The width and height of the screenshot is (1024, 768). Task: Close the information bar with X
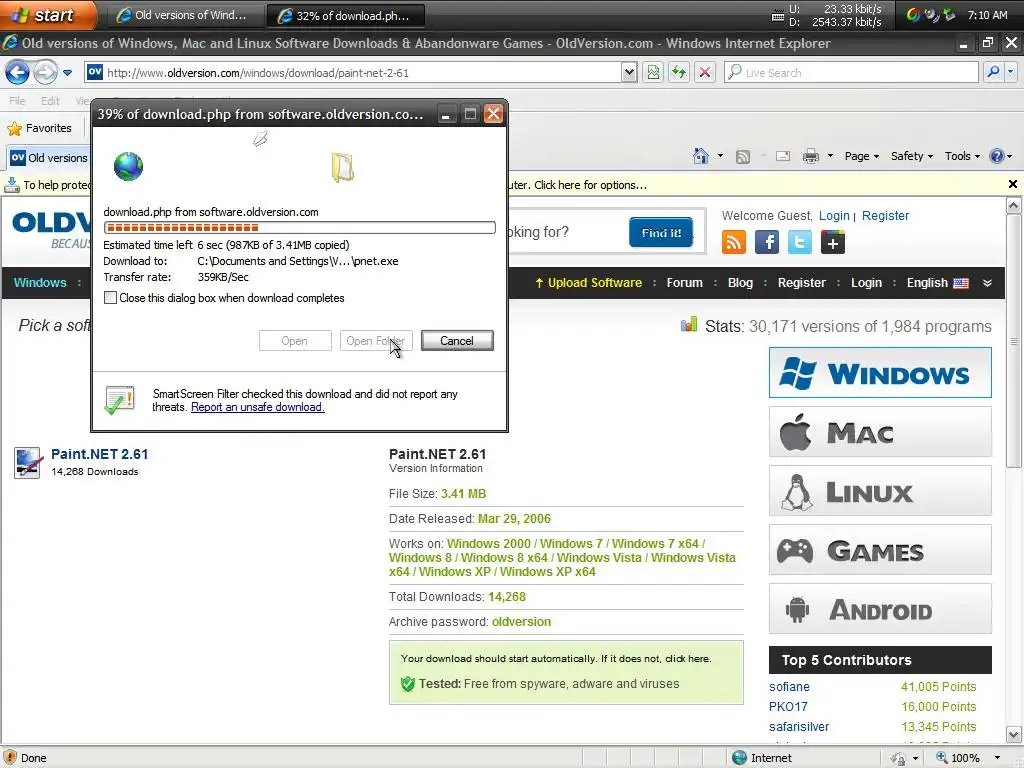pyautogui.click(x=1012, y=184)
